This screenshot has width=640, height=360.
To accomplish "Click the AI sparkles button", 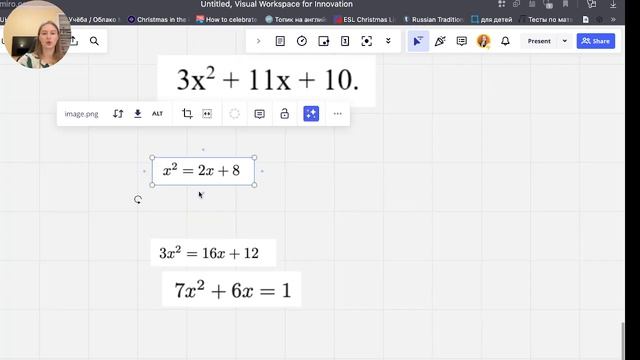I will [x=311, y=114].
